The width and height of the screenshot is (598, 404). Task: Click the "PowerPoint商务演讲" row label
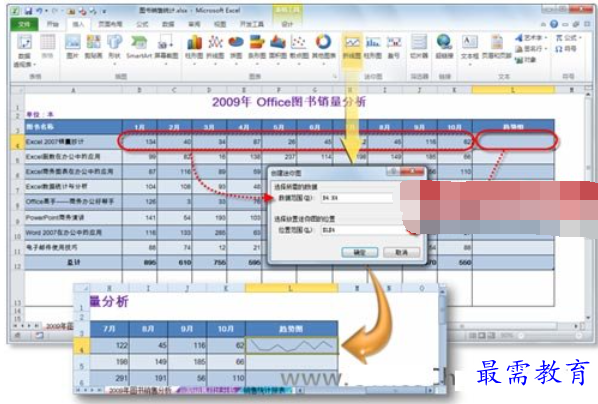coord(55,217)
